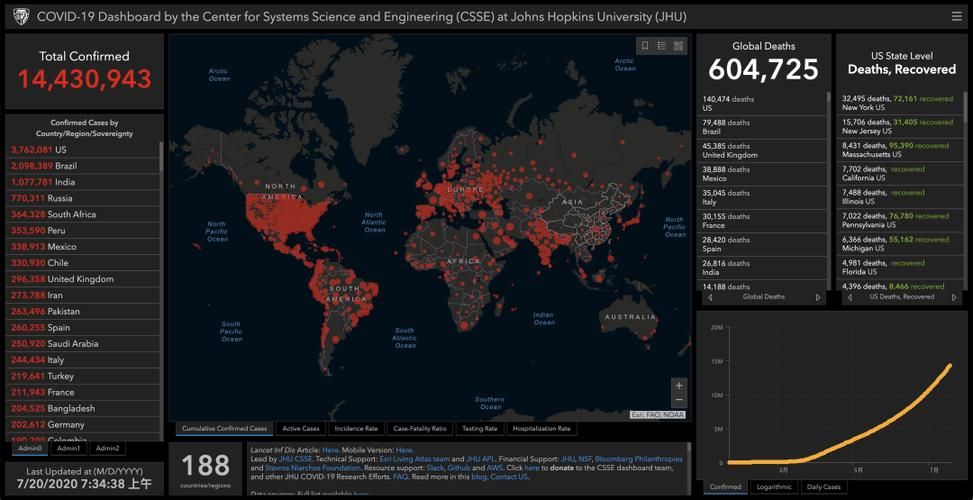This screenshot has height=500, width=973.
Task: Select South Africa in confirmed cases list
Action: (x=83, y=215)
